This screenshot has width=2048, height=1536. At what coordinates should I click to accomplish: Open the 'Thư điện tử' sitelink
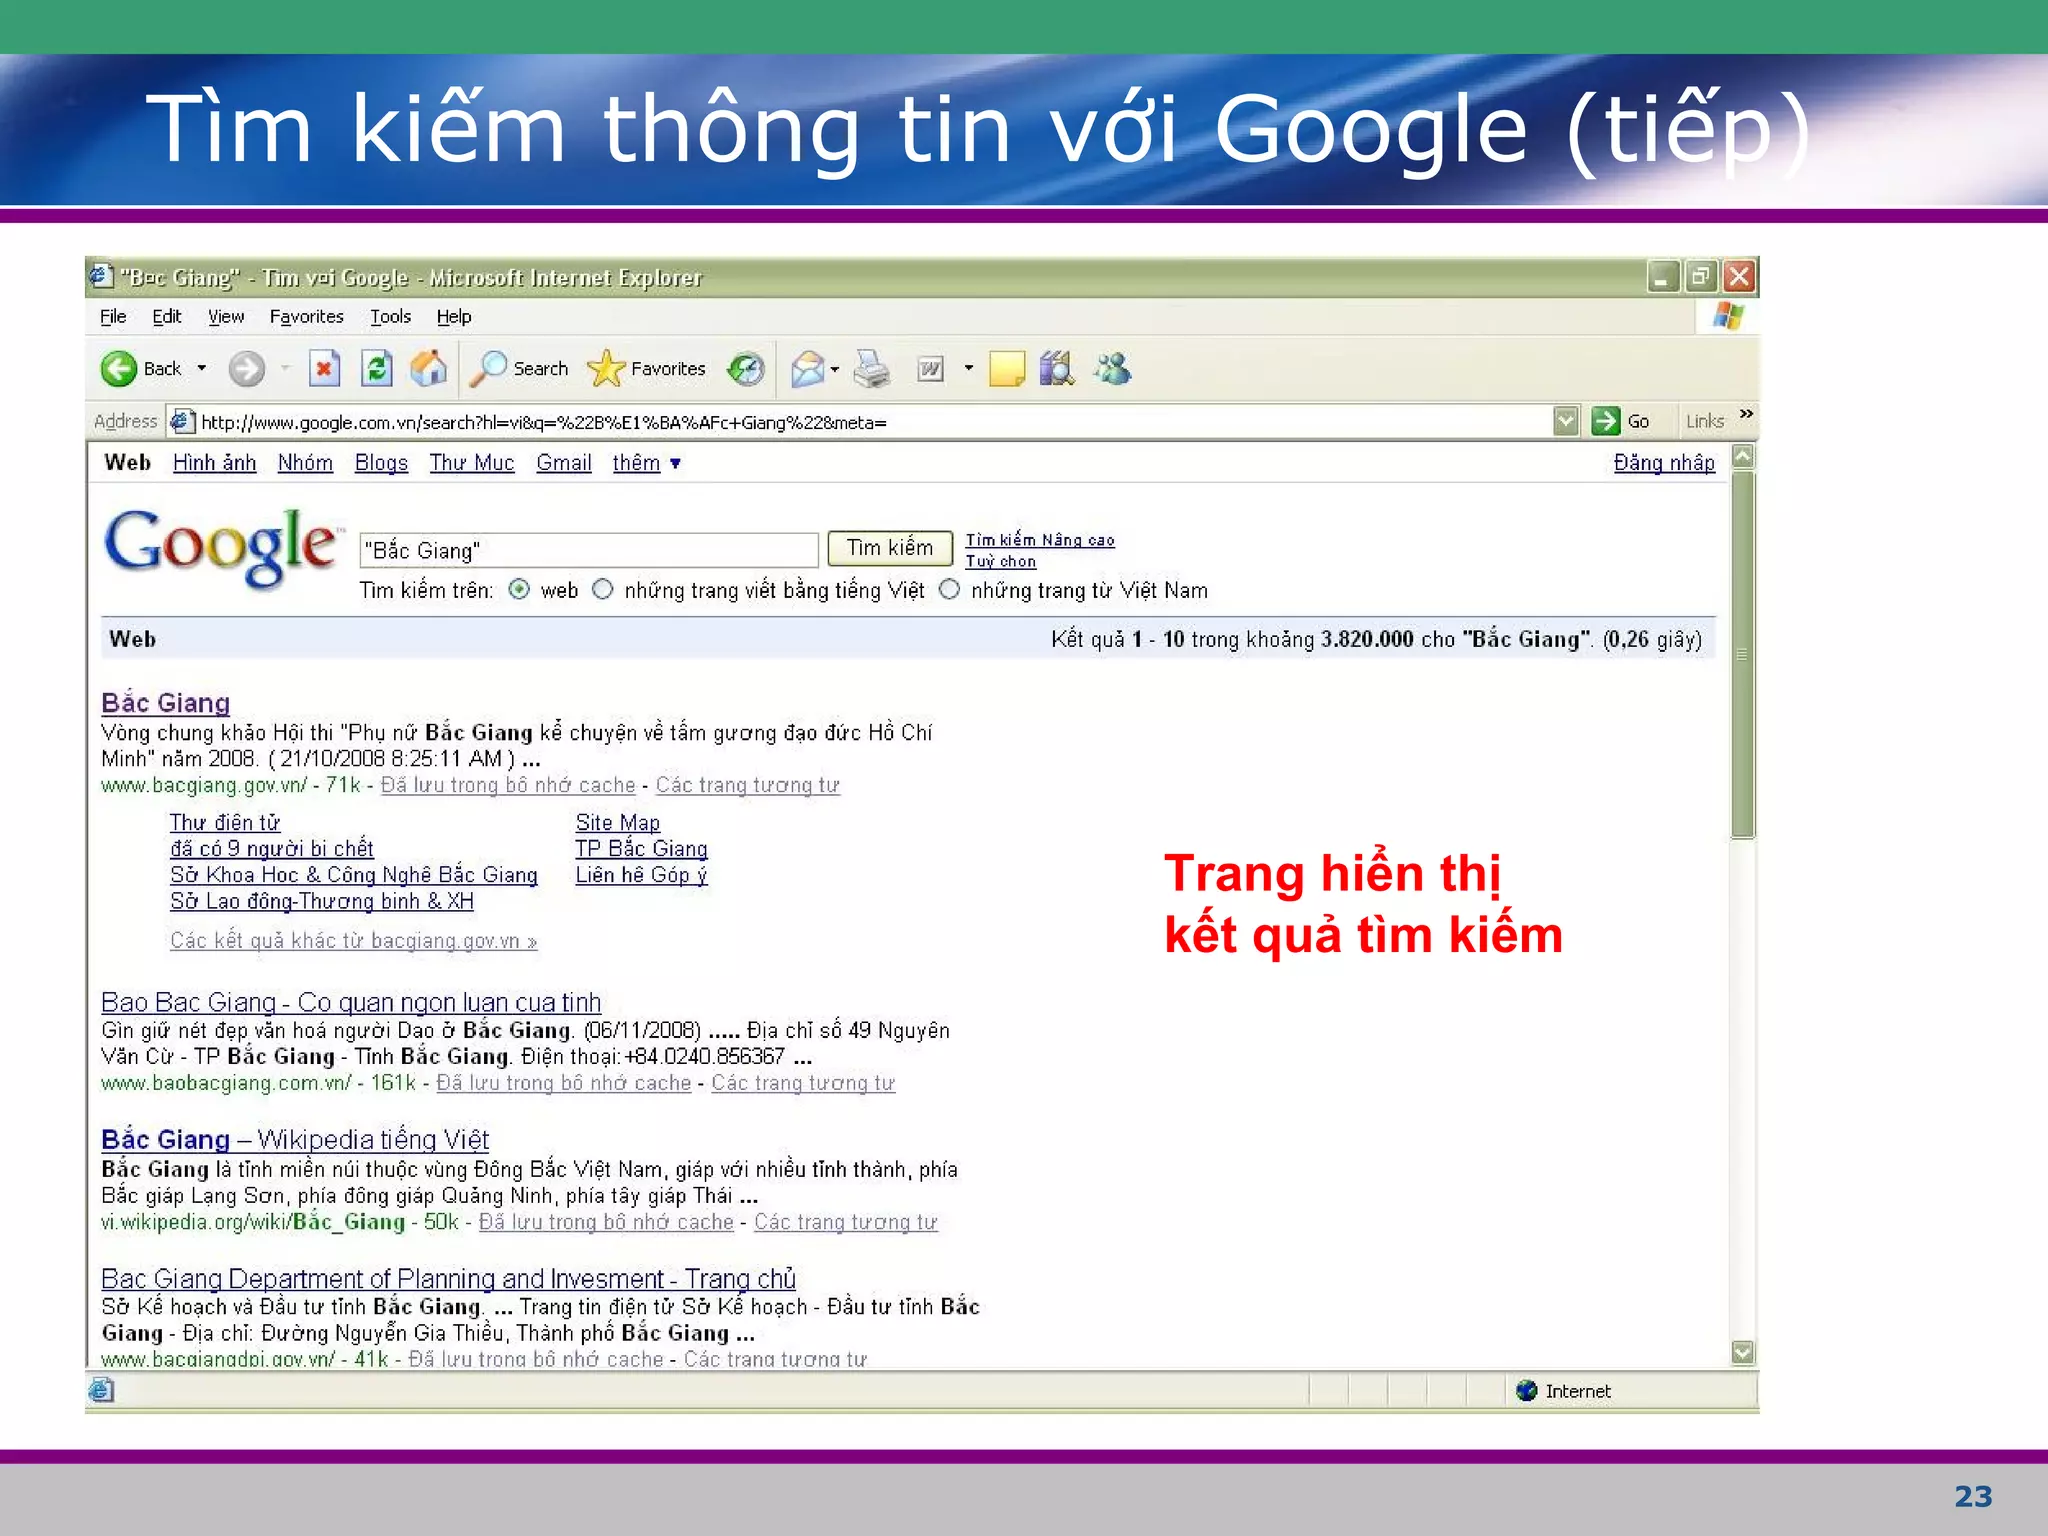pos(225,822)
